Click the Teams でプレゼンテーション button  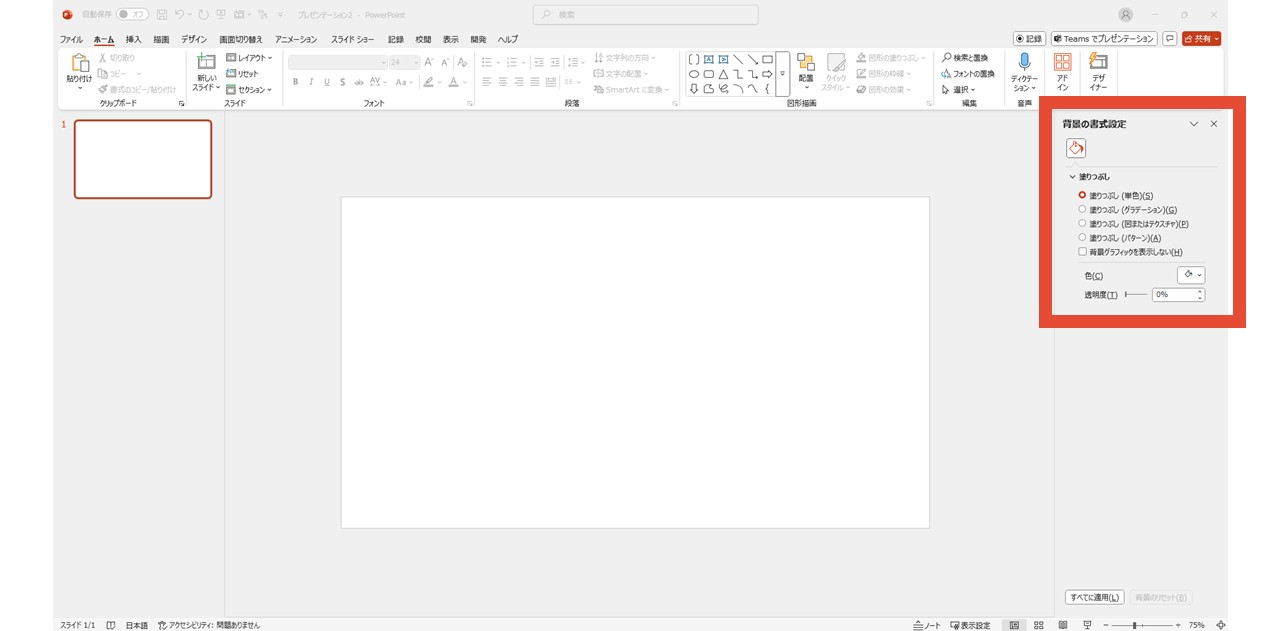pos(1104,39)
